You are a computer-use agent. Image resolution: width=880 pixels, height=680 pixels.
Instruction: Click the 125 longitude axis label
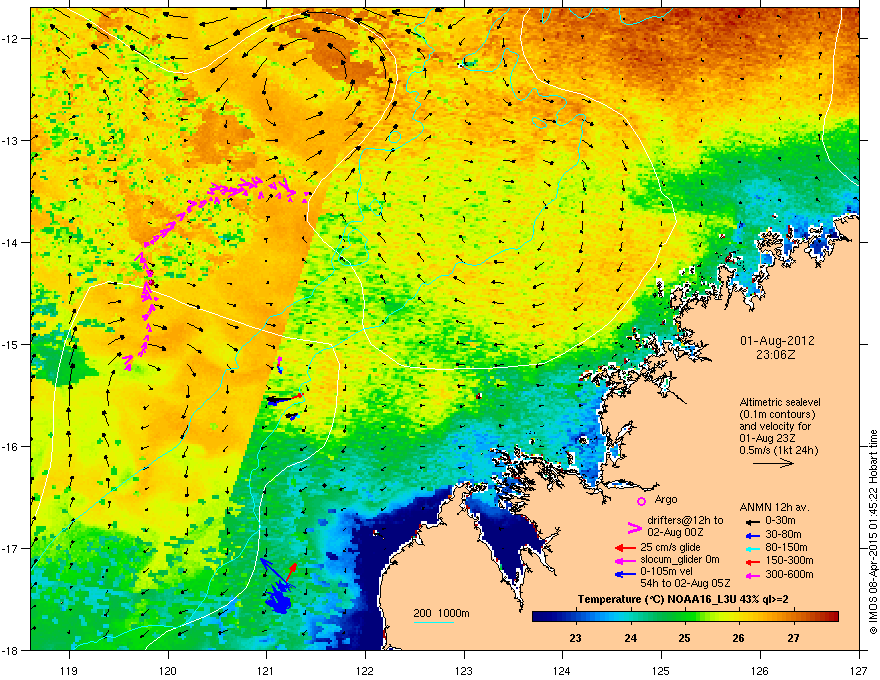tap(661, 670)
